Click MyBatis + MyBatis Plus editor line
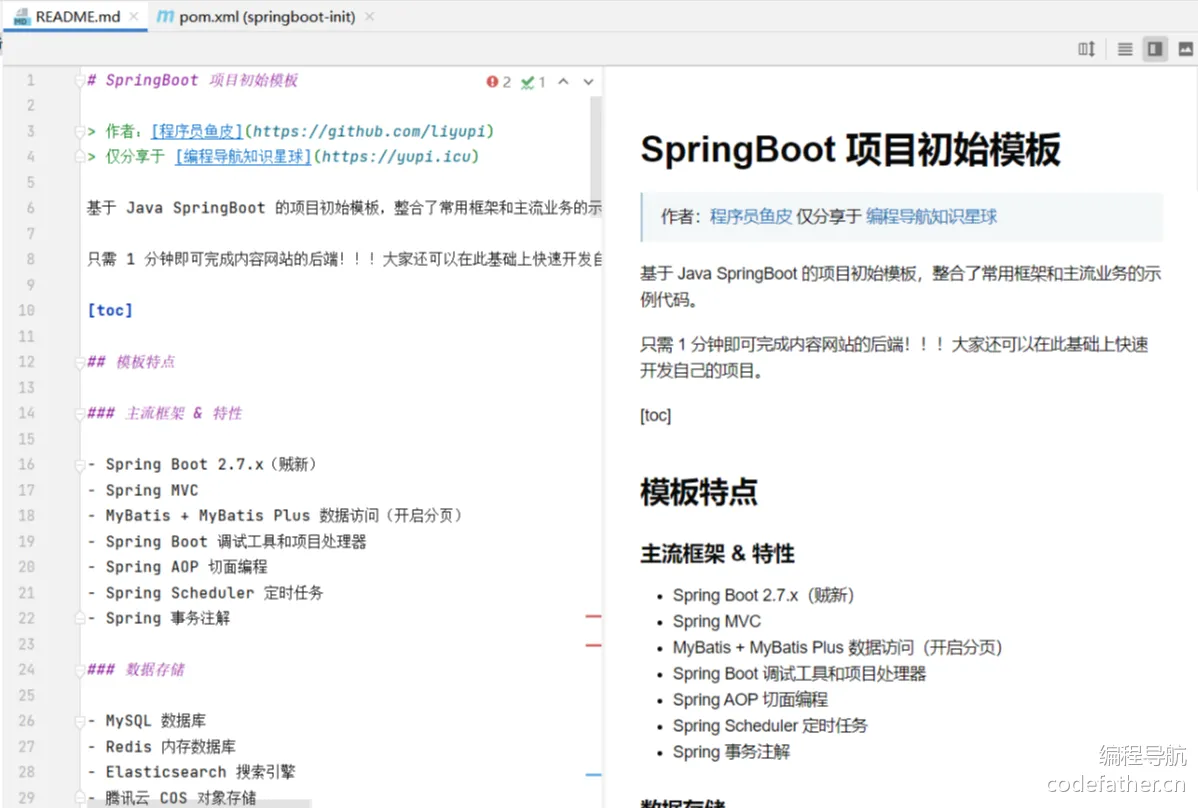1198x808 pixels. click(x=275, y=516)
